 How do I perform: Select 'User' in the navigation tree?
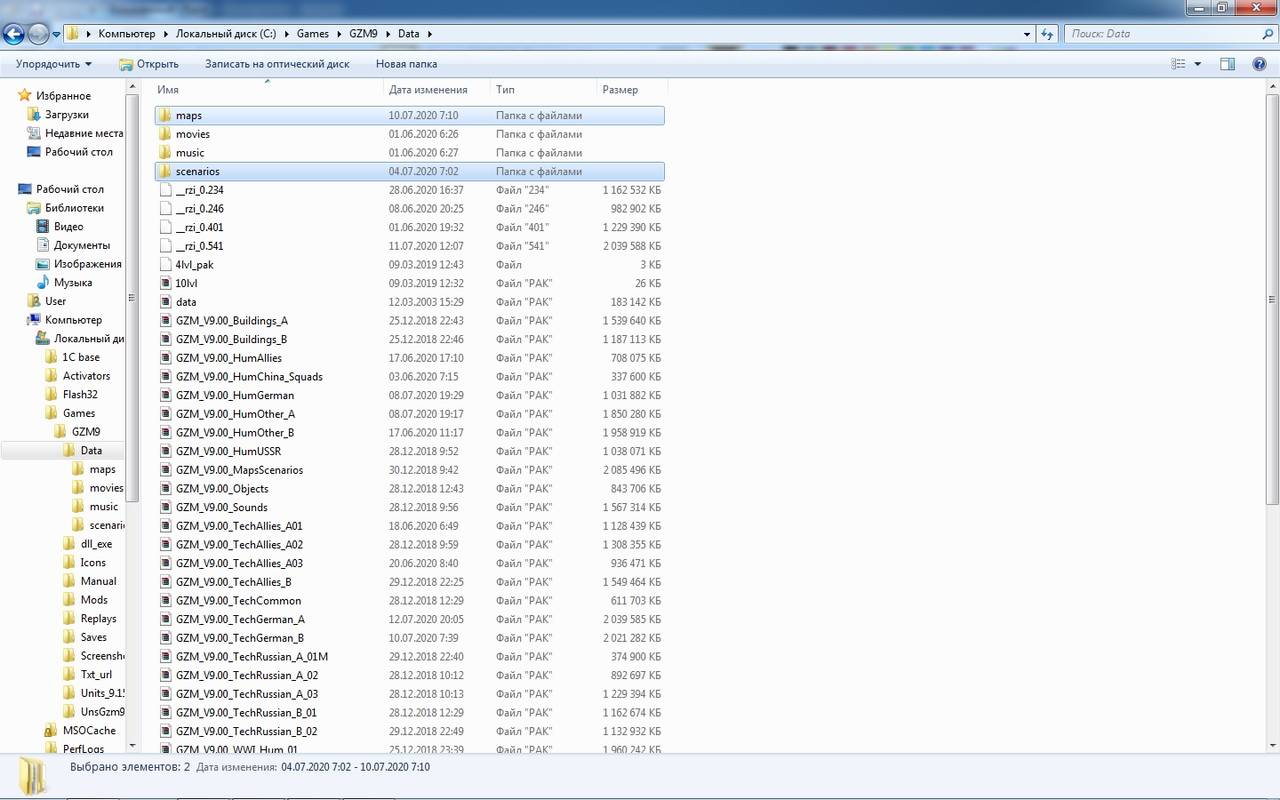(55, 301)
